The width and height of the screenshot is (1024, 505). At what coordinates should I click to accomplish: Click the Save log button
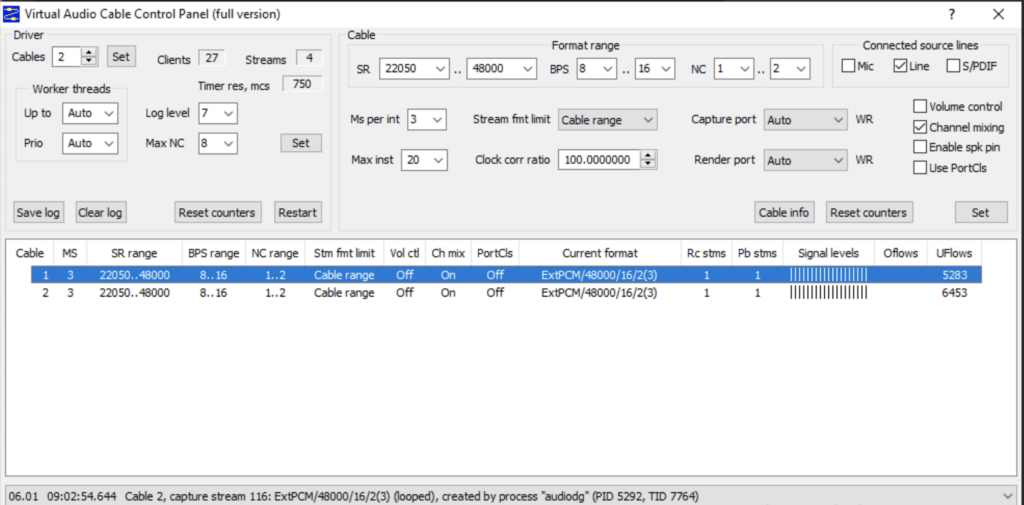39,212
